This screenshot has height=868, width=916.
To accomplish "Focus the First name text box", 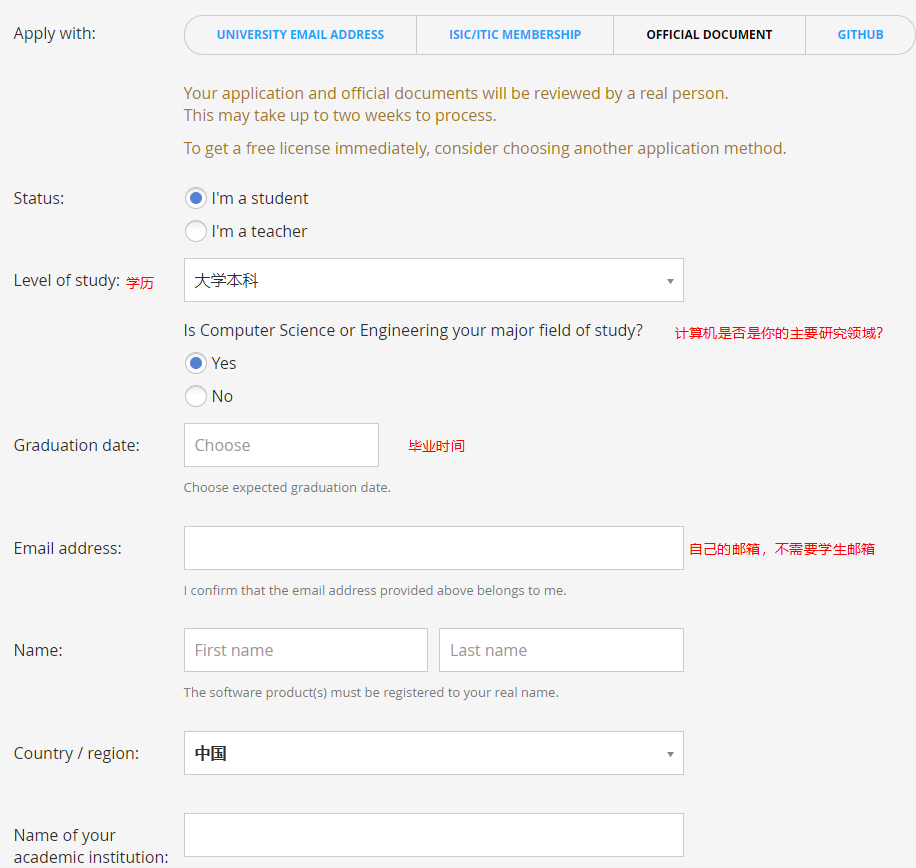I will point(305,650).
